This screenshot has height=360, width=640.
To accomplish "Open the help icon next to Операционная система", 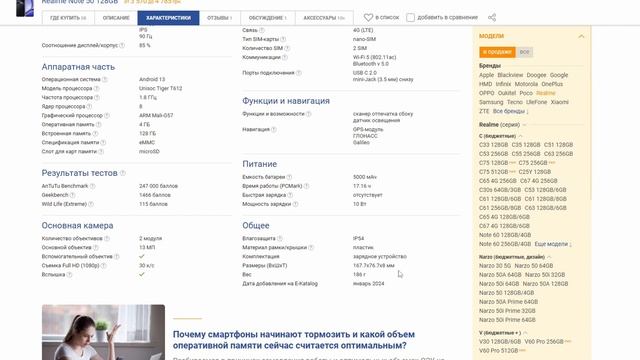I will pyautogui.click(x=105, y=79).
